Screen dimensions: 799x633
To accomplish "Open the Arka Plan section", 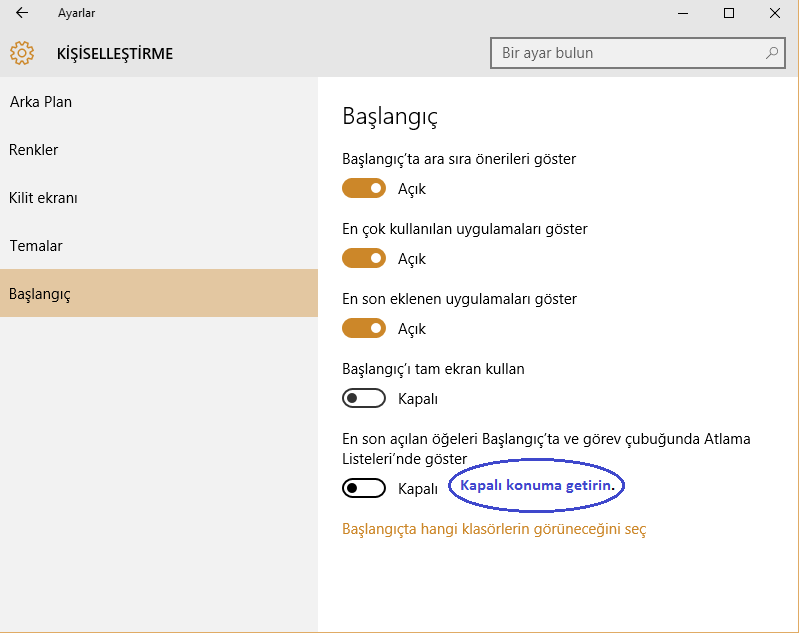I will (x=41, y=102).
